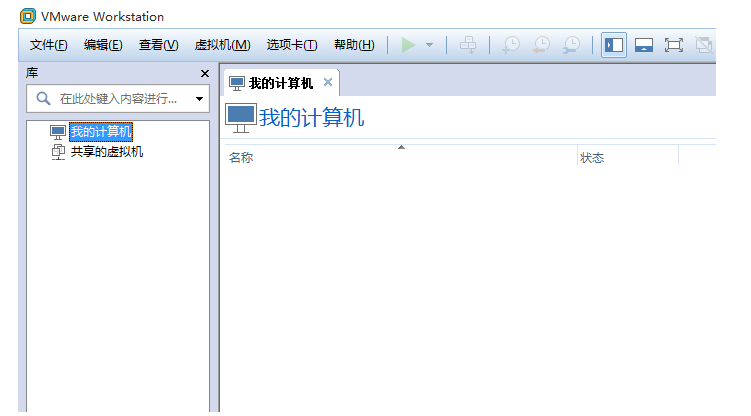Click the take snapshot icon

pos(511,45)
